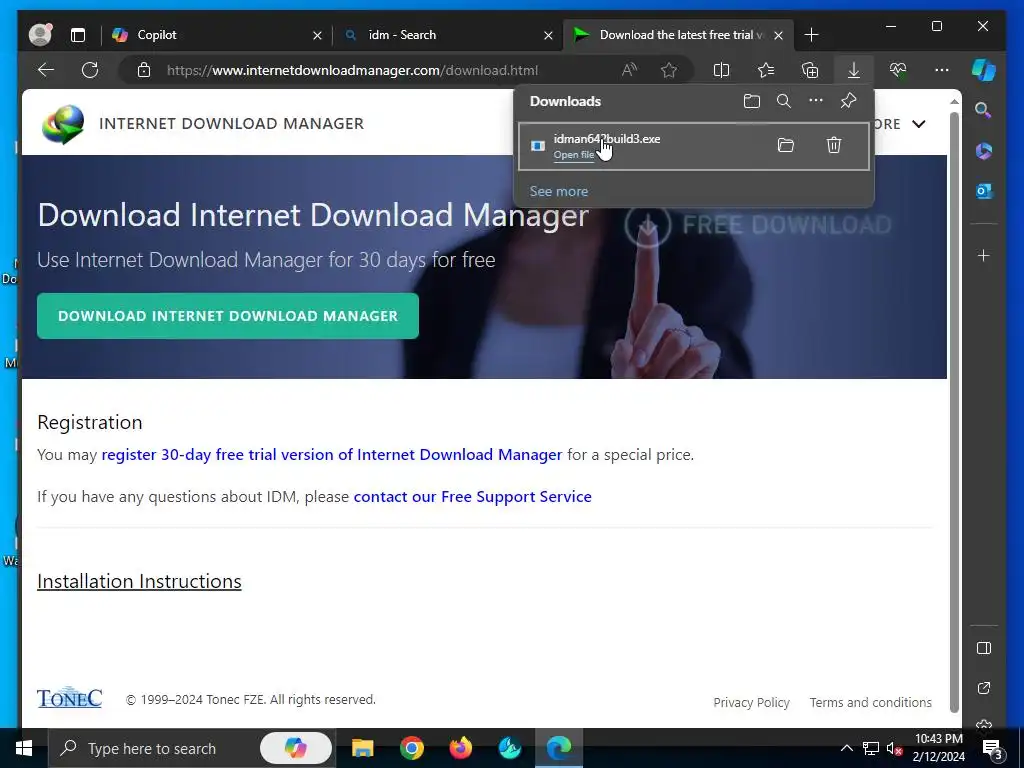1024x768 pixels.
Task: Open Copilot from the taskbar
Action: [295, 748]
